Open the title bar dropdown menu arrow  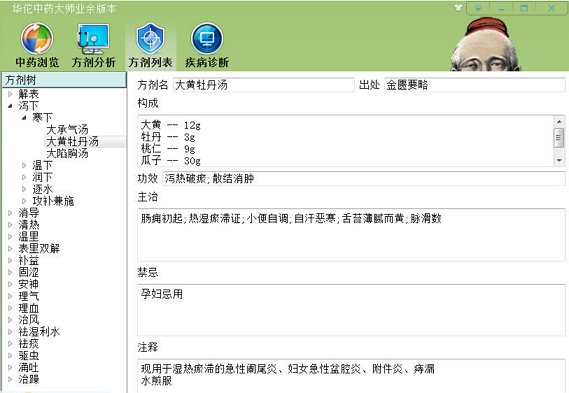coord(478,8)
